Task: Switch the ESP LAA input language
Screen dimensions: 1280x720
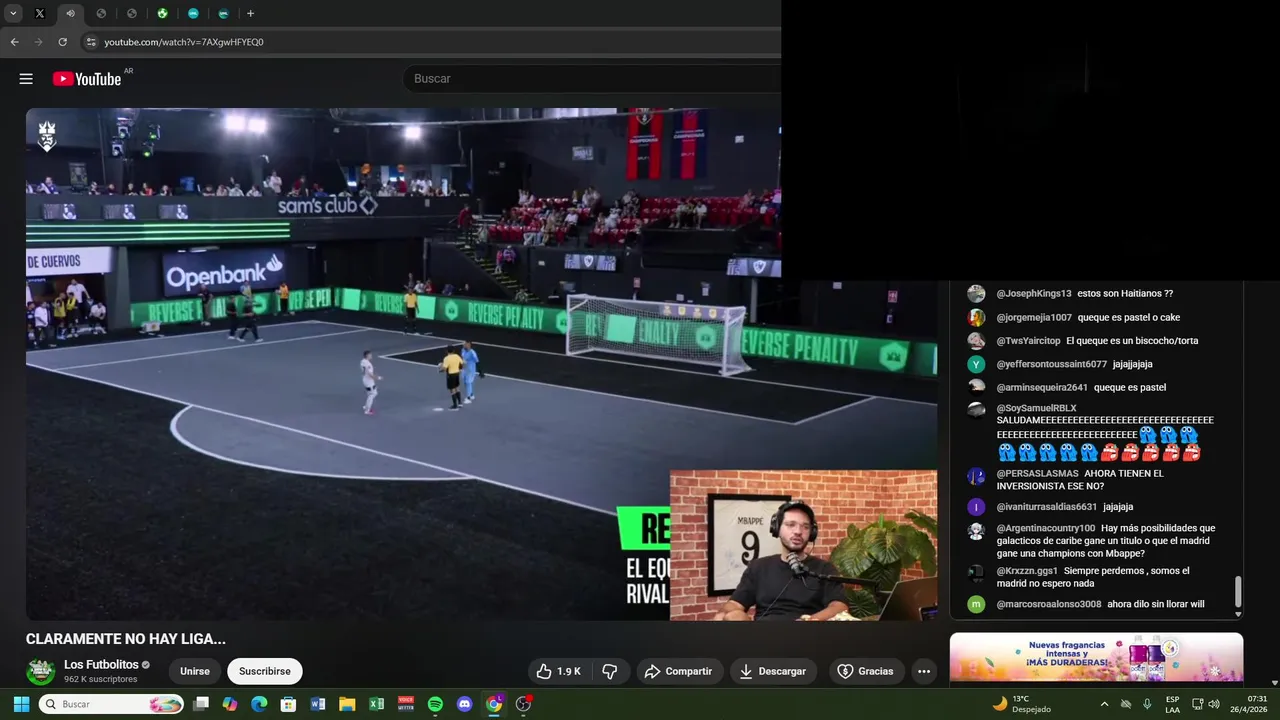Action: click(1172, 704)
